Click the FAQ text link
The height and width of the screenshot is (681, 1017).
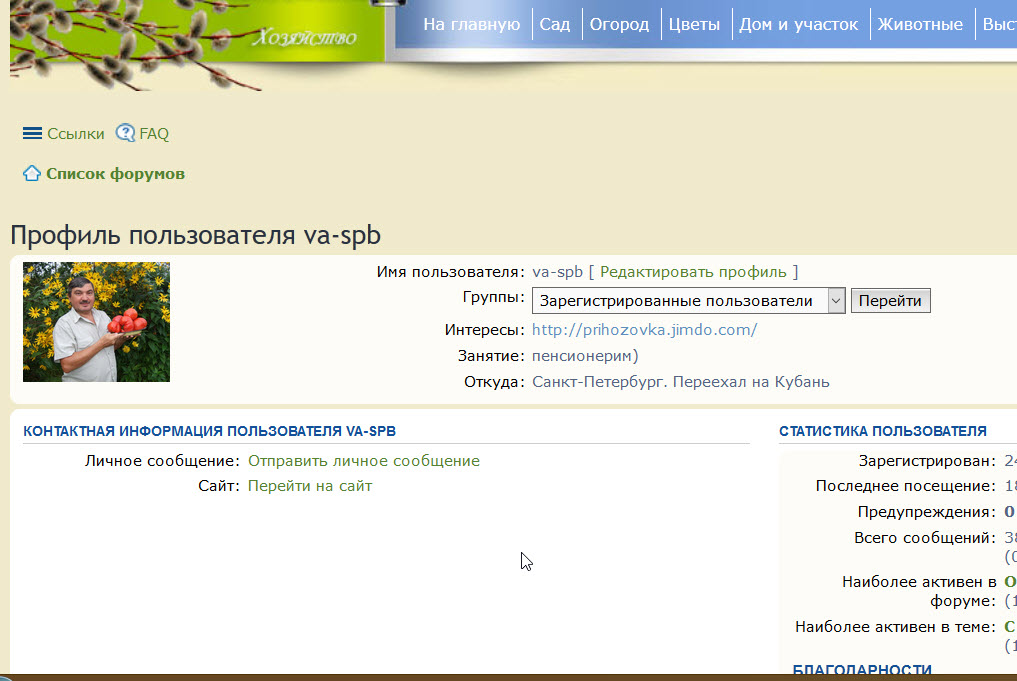[154, 134]
